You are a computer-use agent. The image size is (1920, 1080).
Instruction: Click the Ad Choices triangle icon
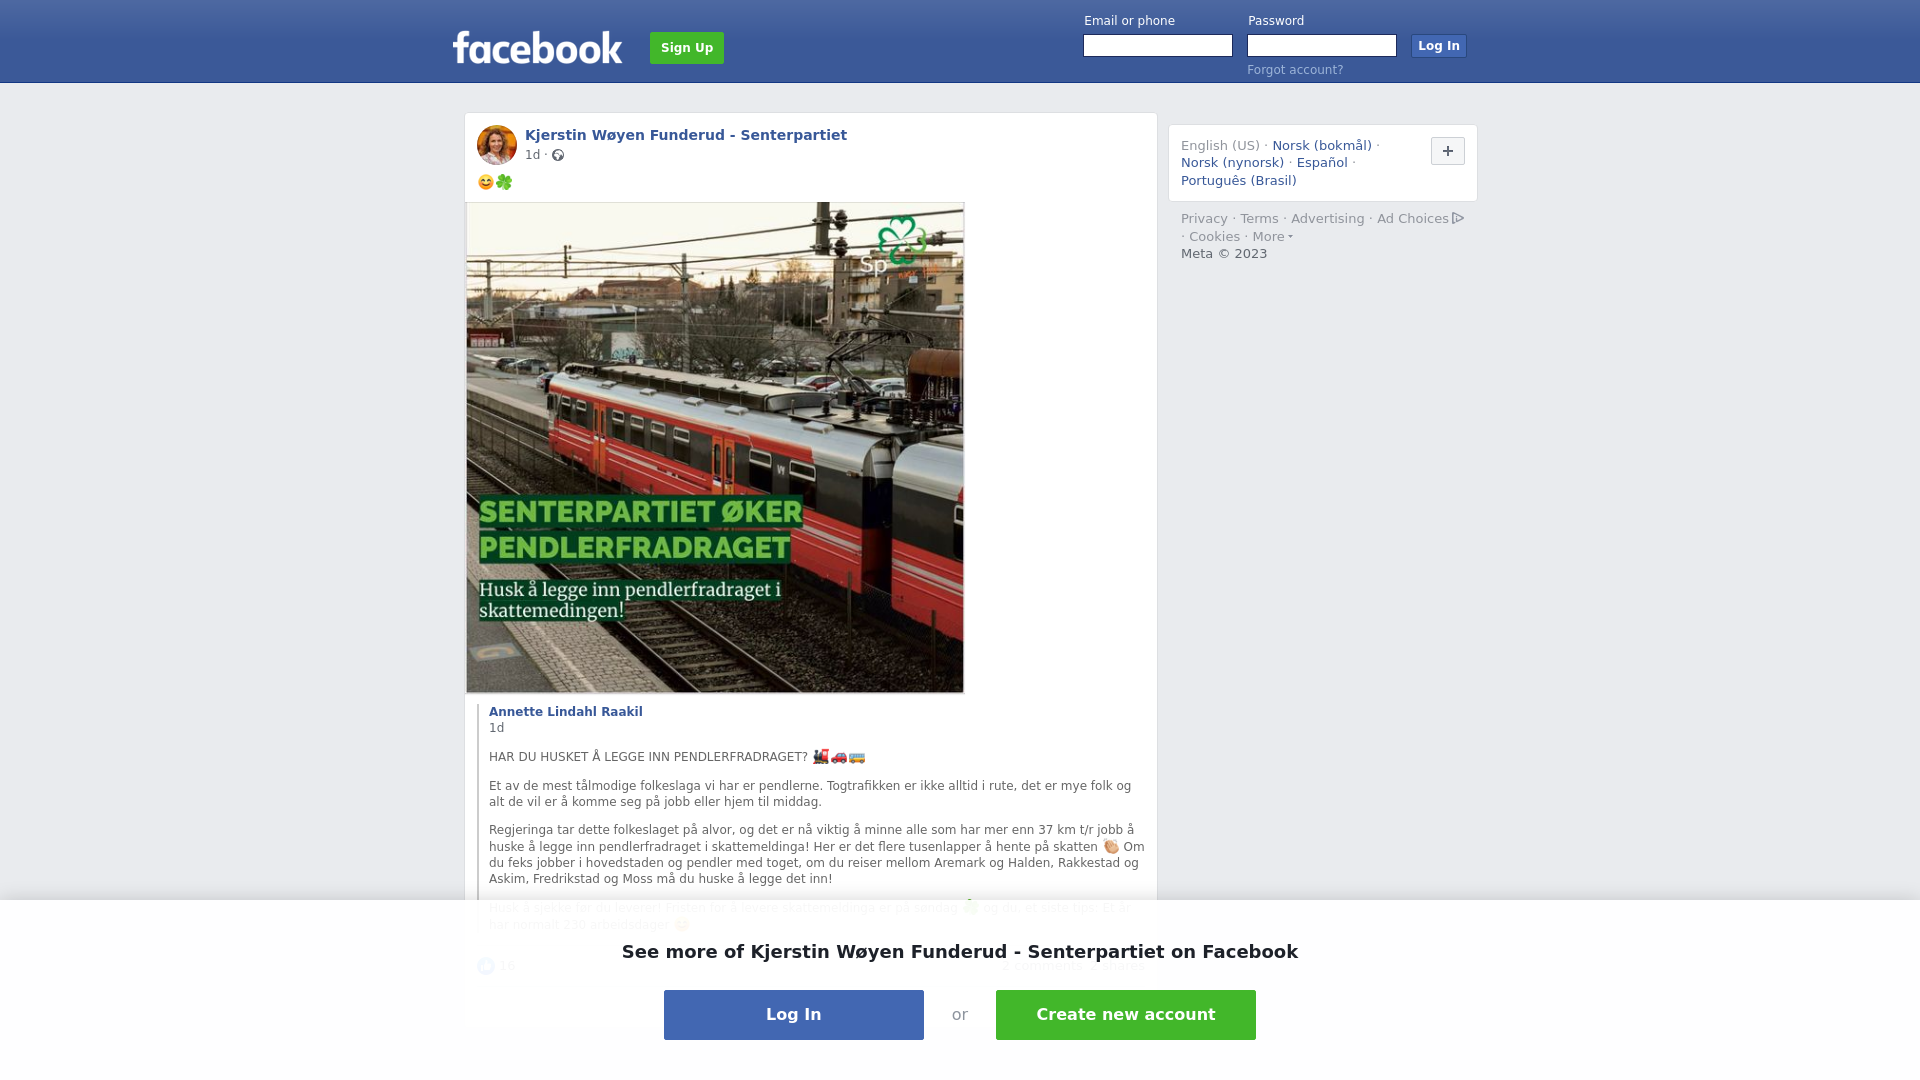coord(1458,218)
